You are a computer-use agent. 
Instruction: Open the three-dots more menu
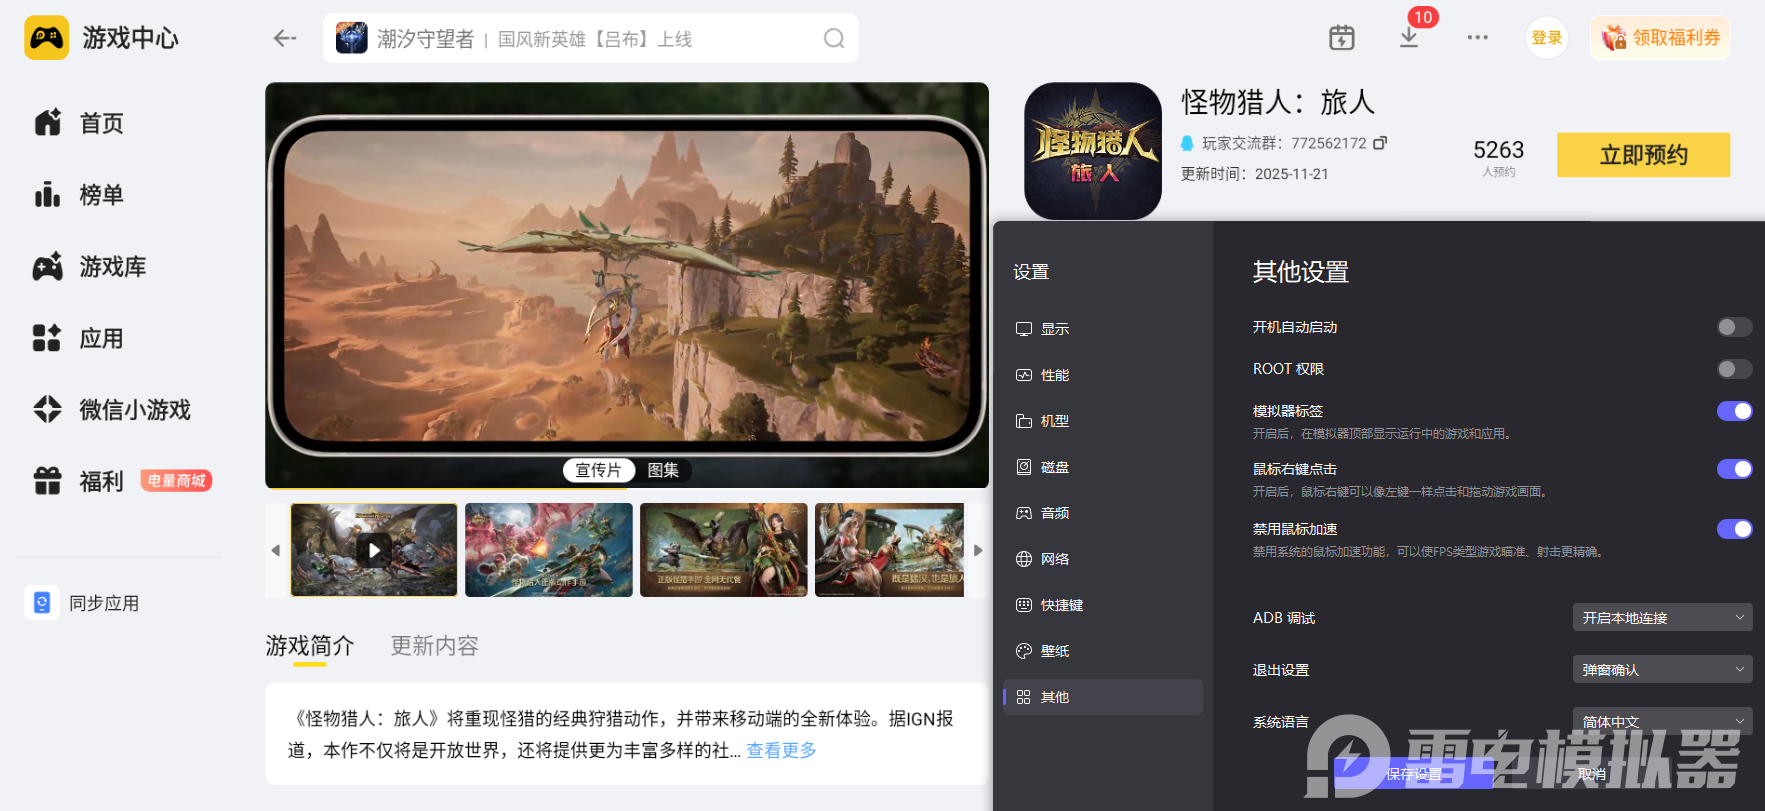1477,38
